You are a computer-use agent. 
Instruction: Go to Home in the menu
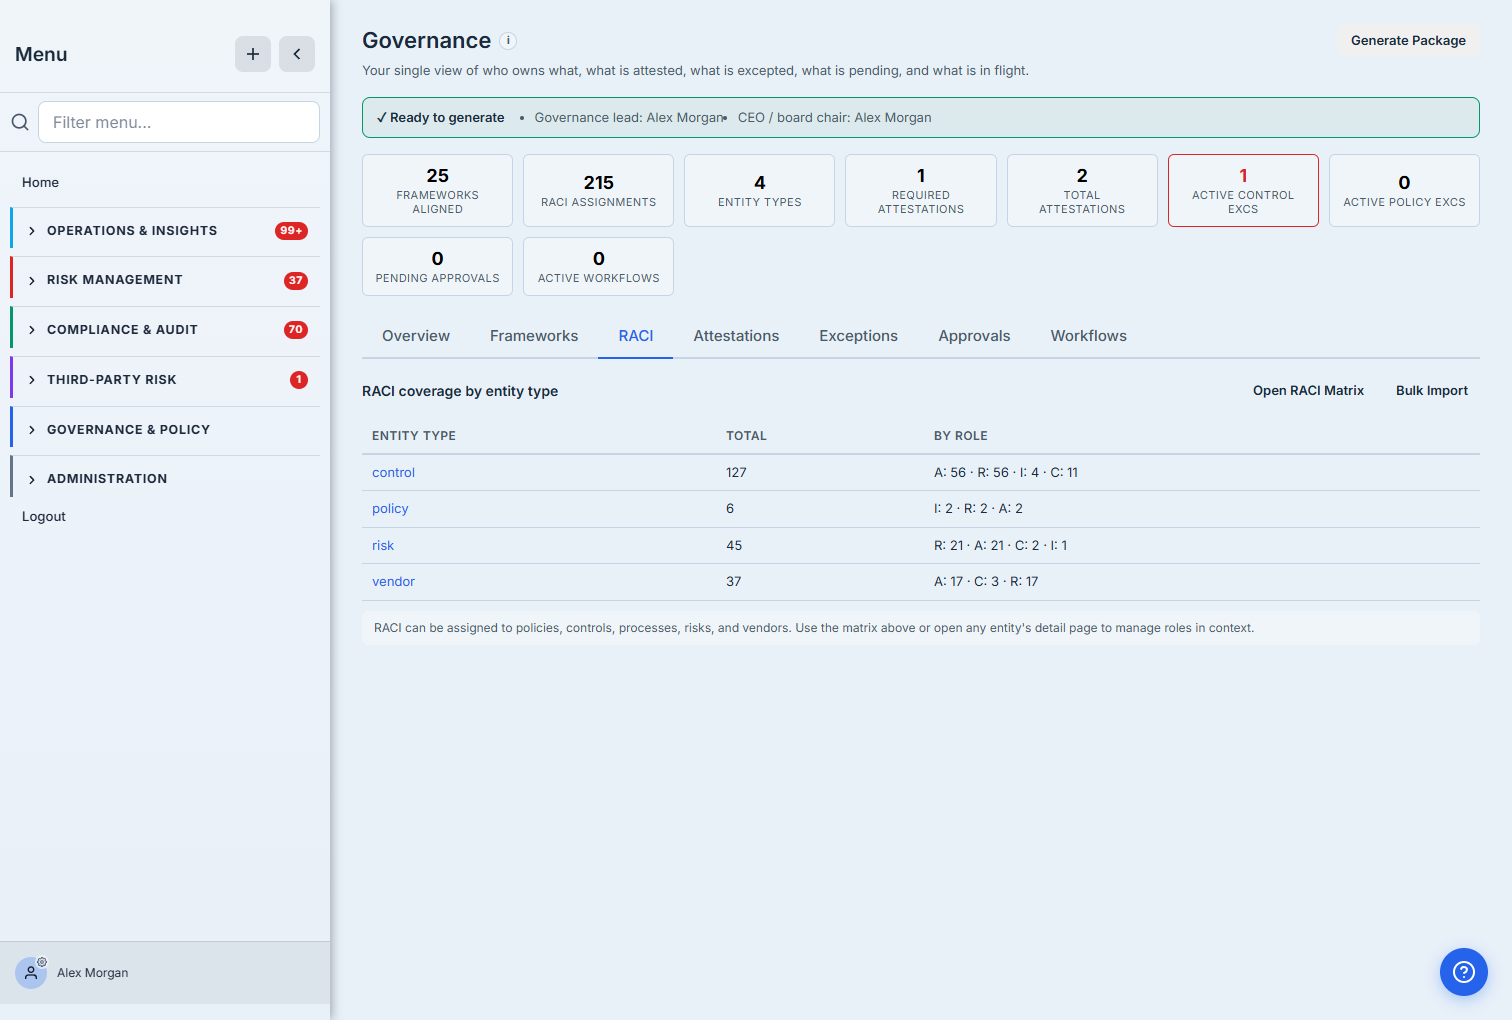click(40, 182)
